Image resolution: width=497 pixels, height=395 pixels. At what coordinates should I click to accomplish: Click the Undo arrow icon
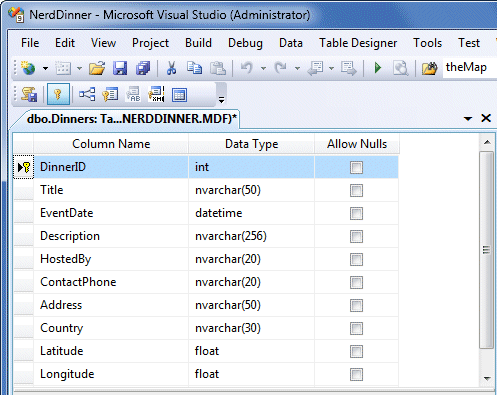pos(247,68)
